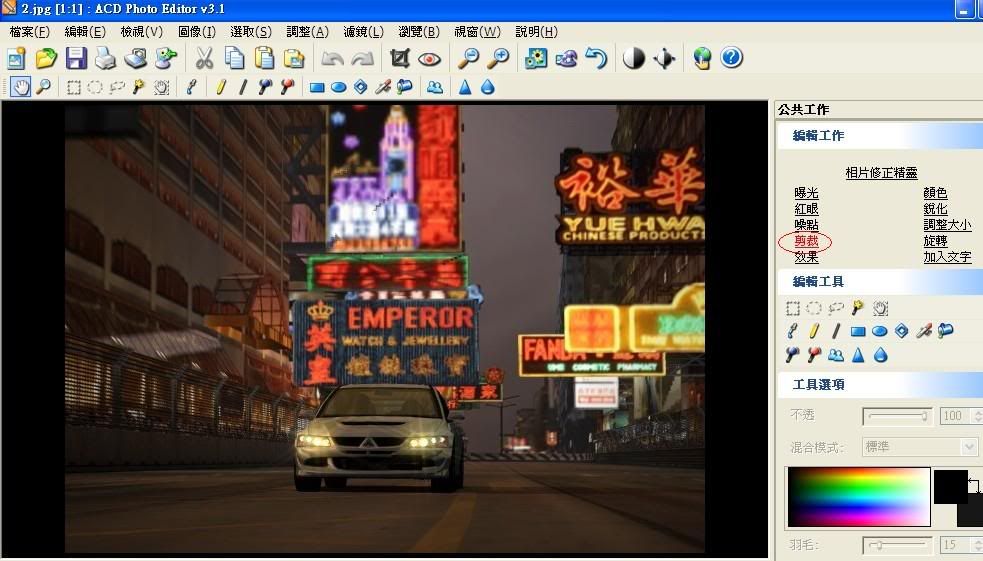Open the 檔案(F) menu
This screenshot has height=561, width=983.
pyautogui.click(x=29, y=32)
